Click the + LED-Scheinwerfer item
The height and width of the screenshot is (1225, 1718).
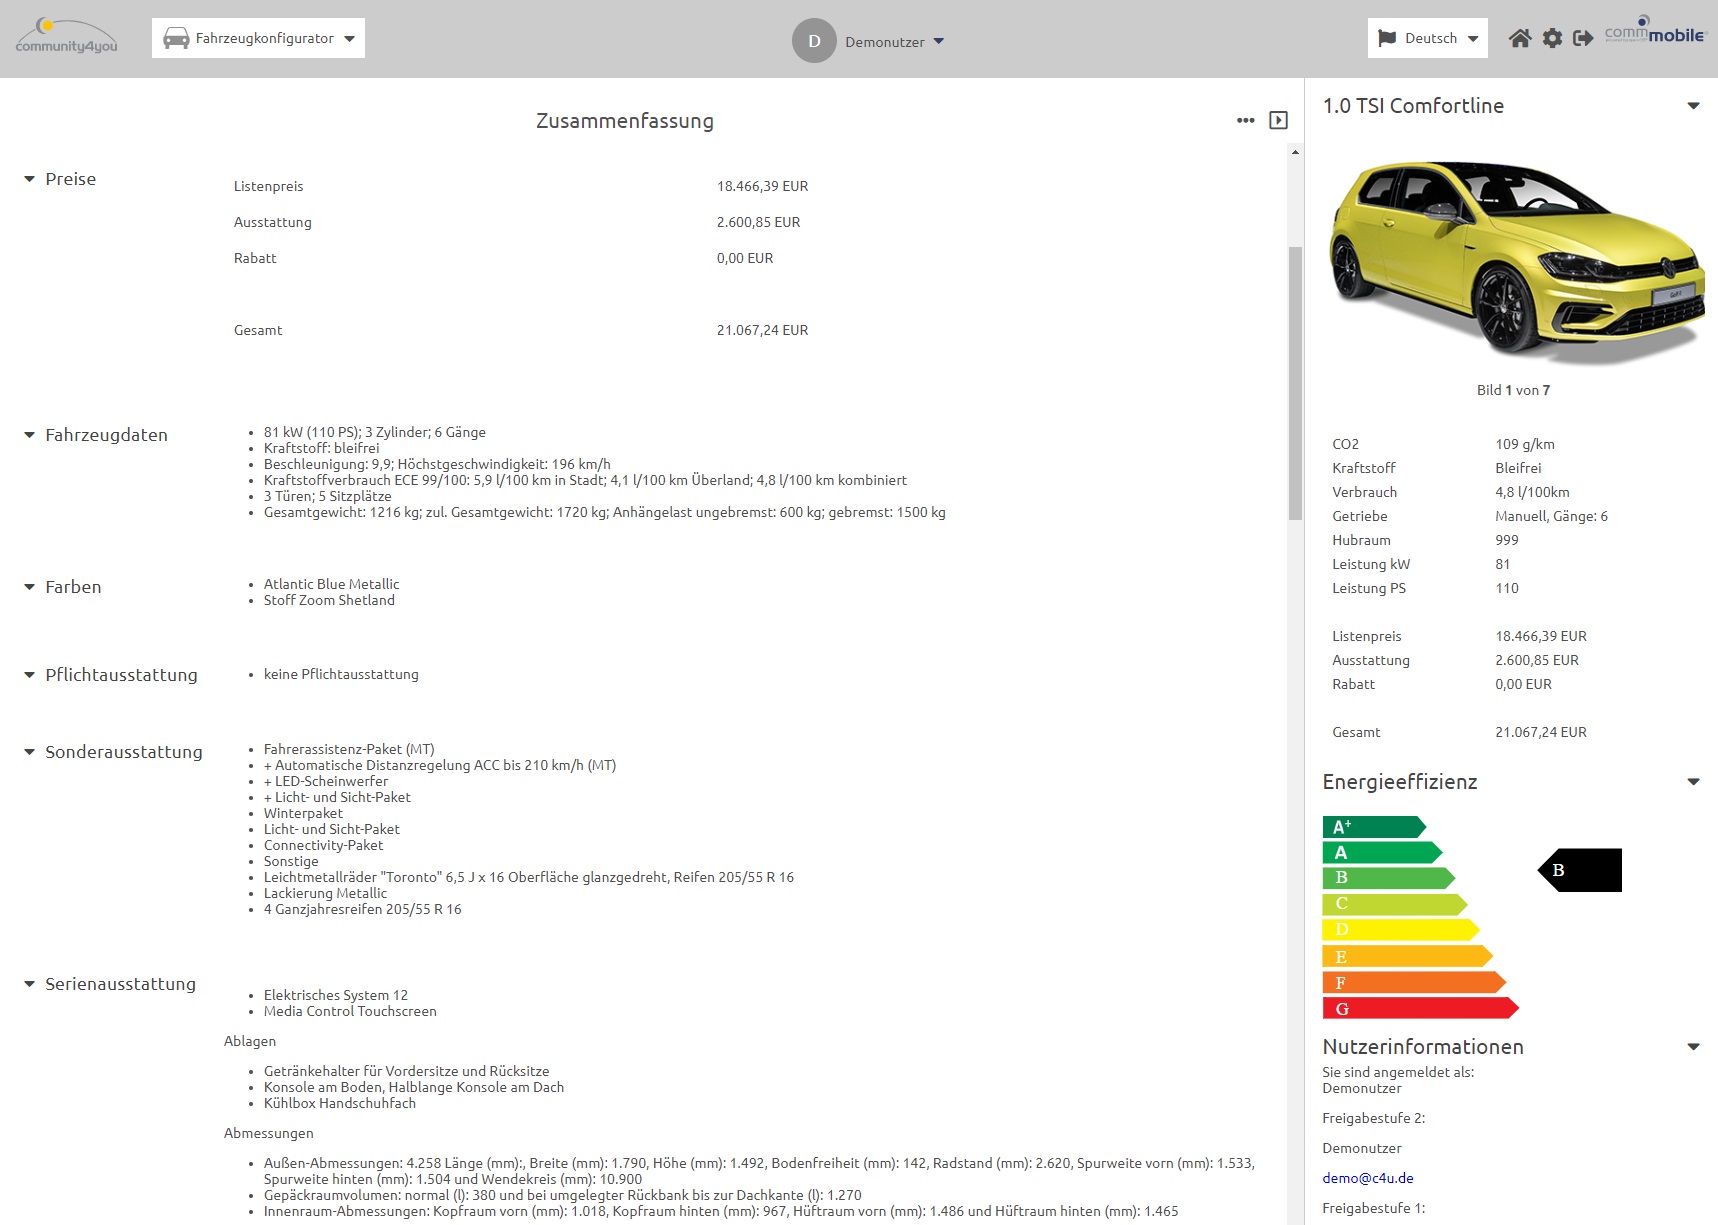[x=326, y=781]
